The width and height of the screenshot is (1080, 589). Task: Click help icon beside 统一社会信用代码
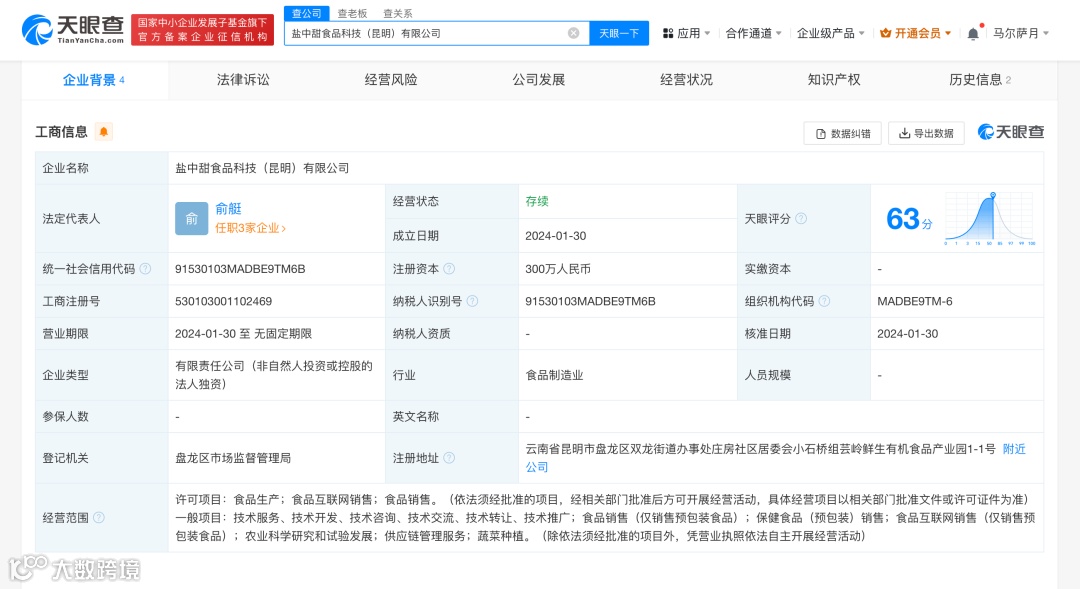pos(145,269)
